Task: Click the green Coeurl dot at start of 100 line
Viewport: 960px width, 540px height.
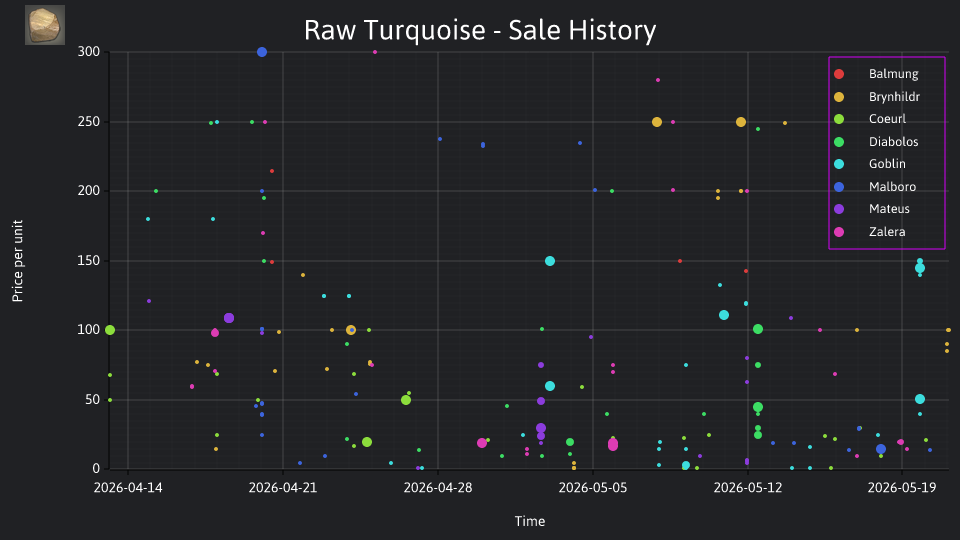Action: (110, 331)
